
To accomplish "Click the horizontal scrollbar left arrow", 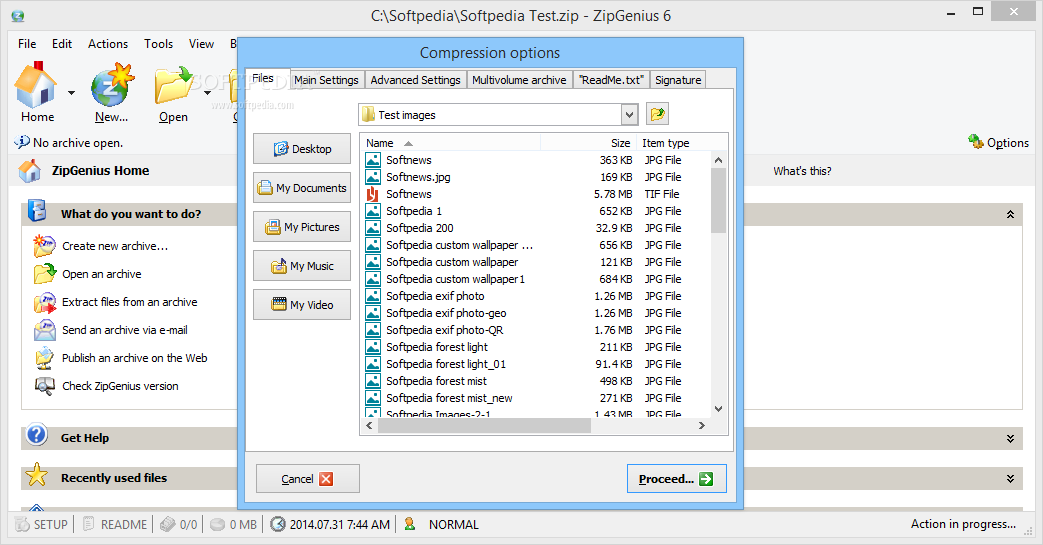I will tap(370, 425).
